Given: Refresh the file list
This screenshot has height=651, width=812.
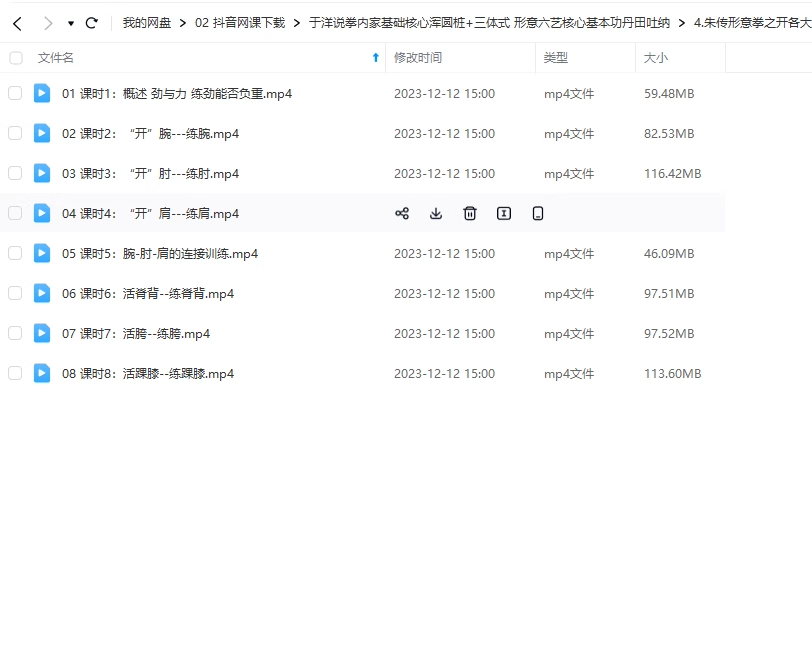Looking at the screenshot, I should pos(92,23).
